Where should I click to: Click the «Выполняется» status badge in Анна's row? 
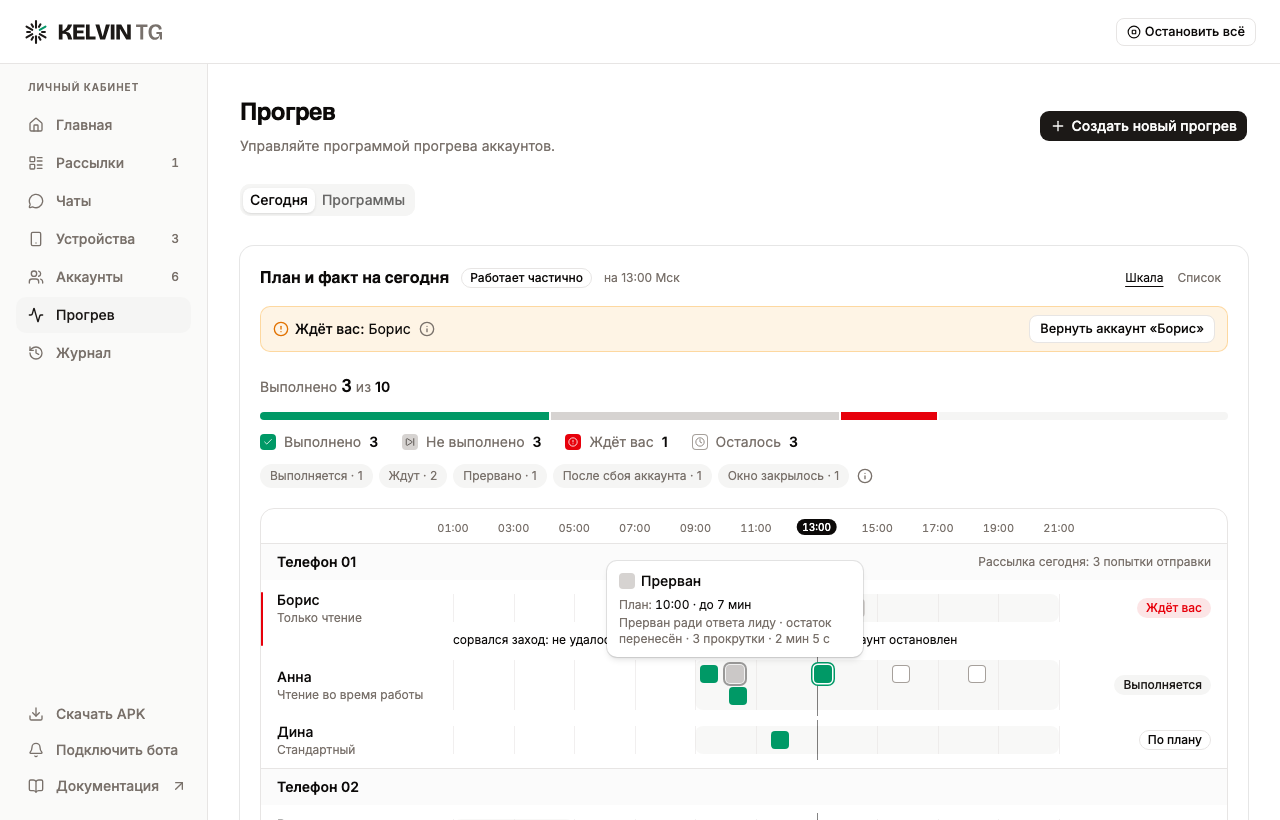[1162, 685]
